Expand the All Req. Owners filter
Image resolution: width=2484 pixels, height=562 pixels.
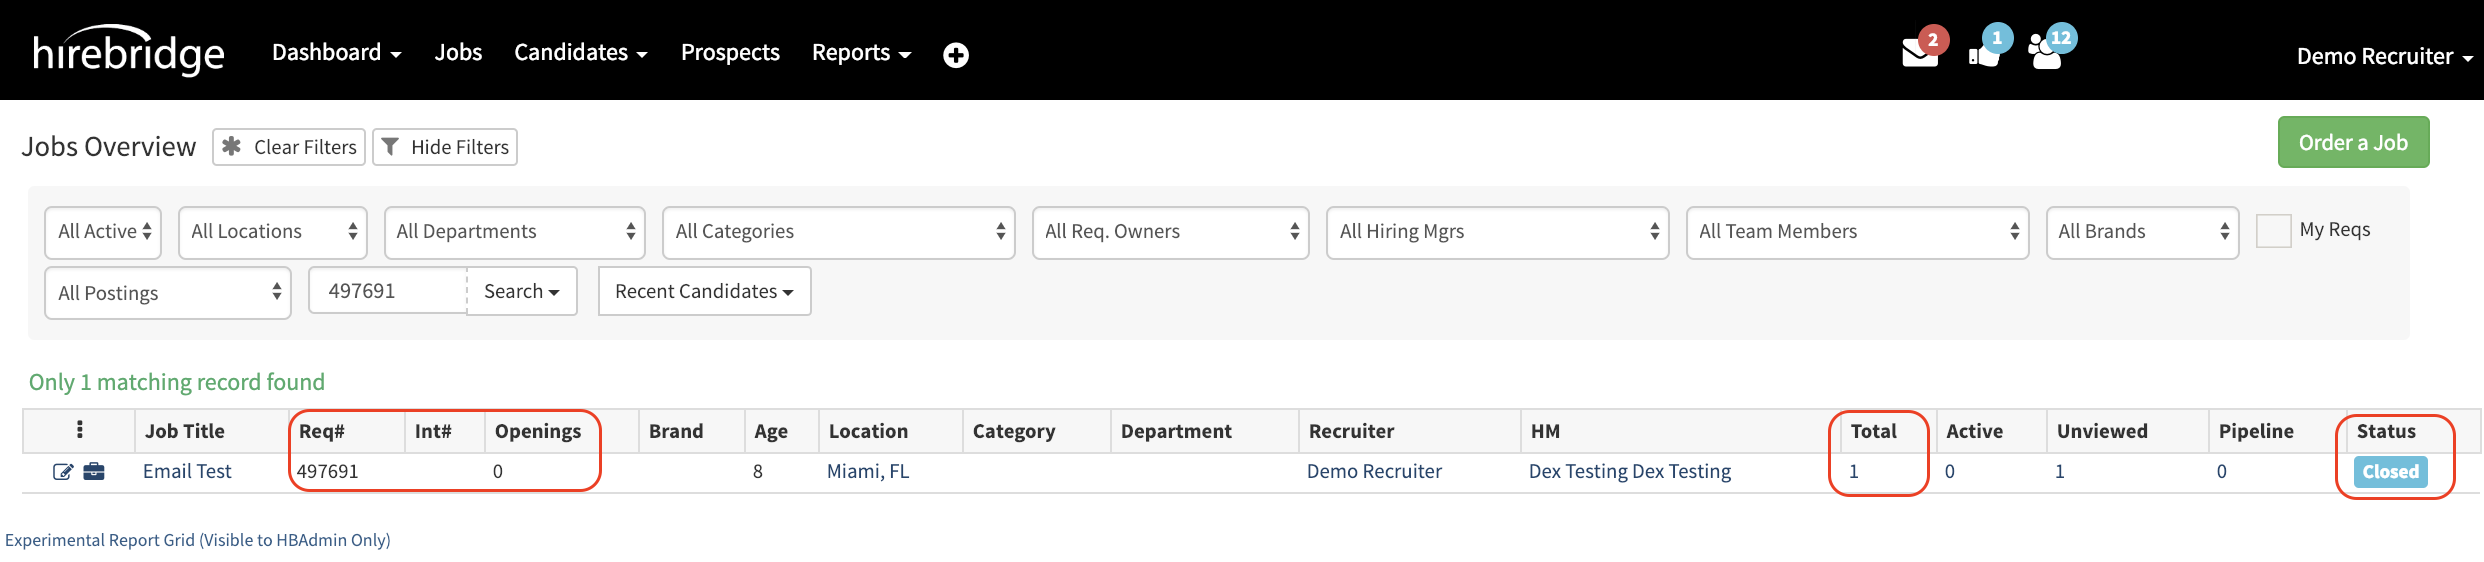point(1171,232)
